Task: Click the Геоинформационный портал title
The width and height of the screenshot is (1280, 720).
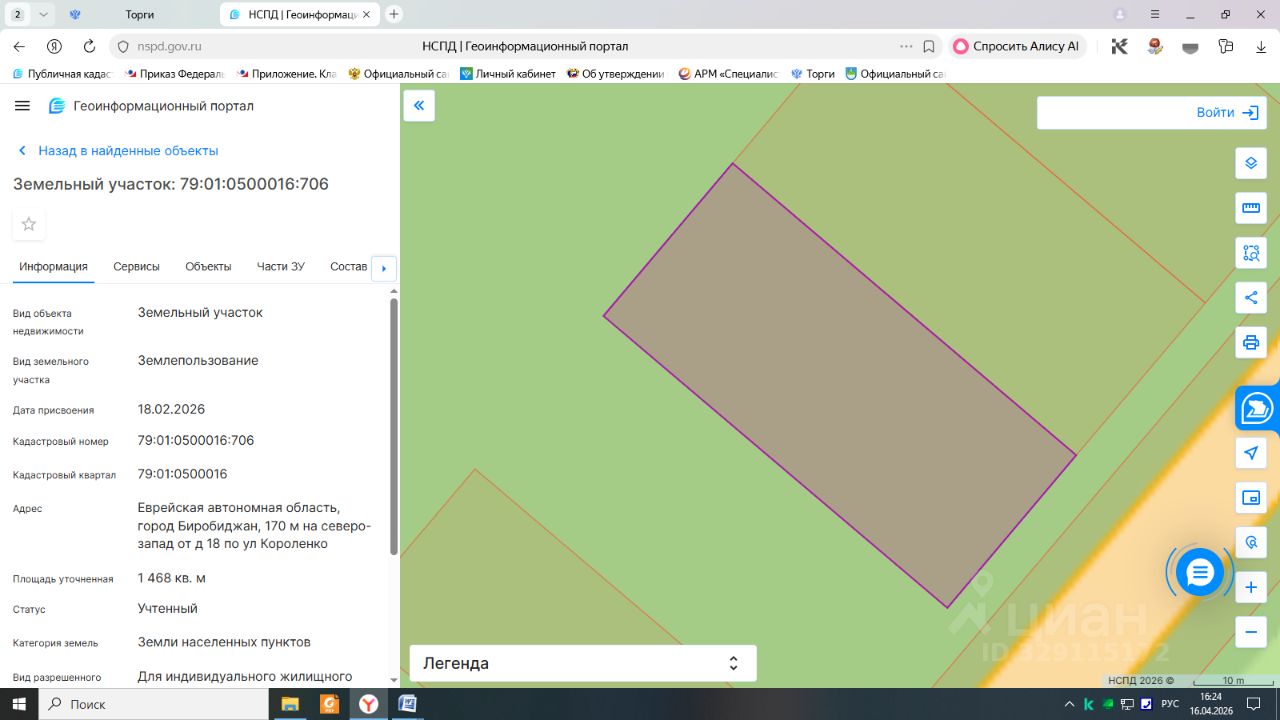Action: click(164, 106)
